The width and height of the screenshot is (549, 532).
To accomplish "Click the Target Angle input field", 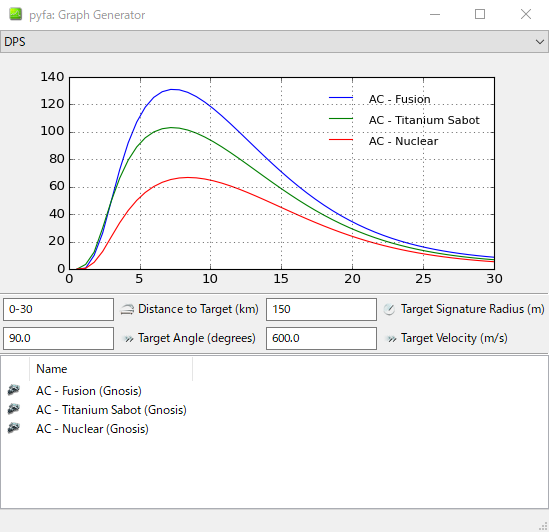I will [58, 338].
